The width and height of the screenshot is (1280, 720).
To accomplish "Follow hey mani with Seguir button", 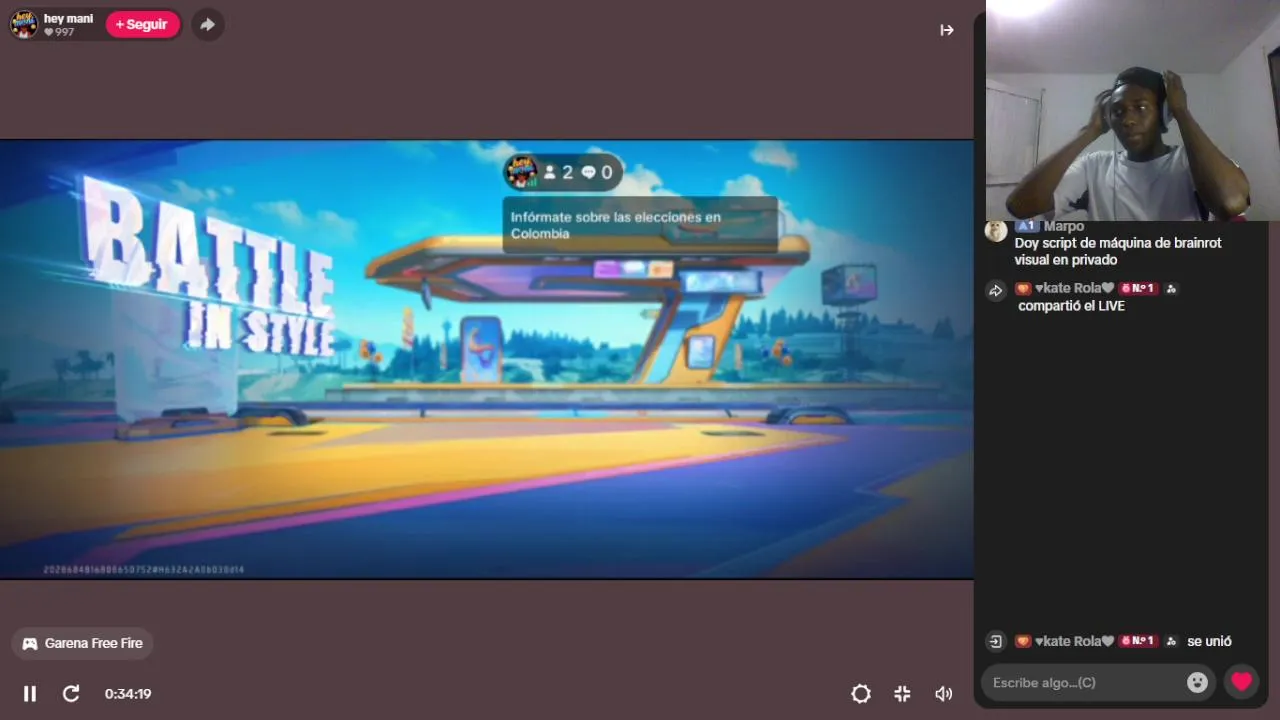I will 142,24.
